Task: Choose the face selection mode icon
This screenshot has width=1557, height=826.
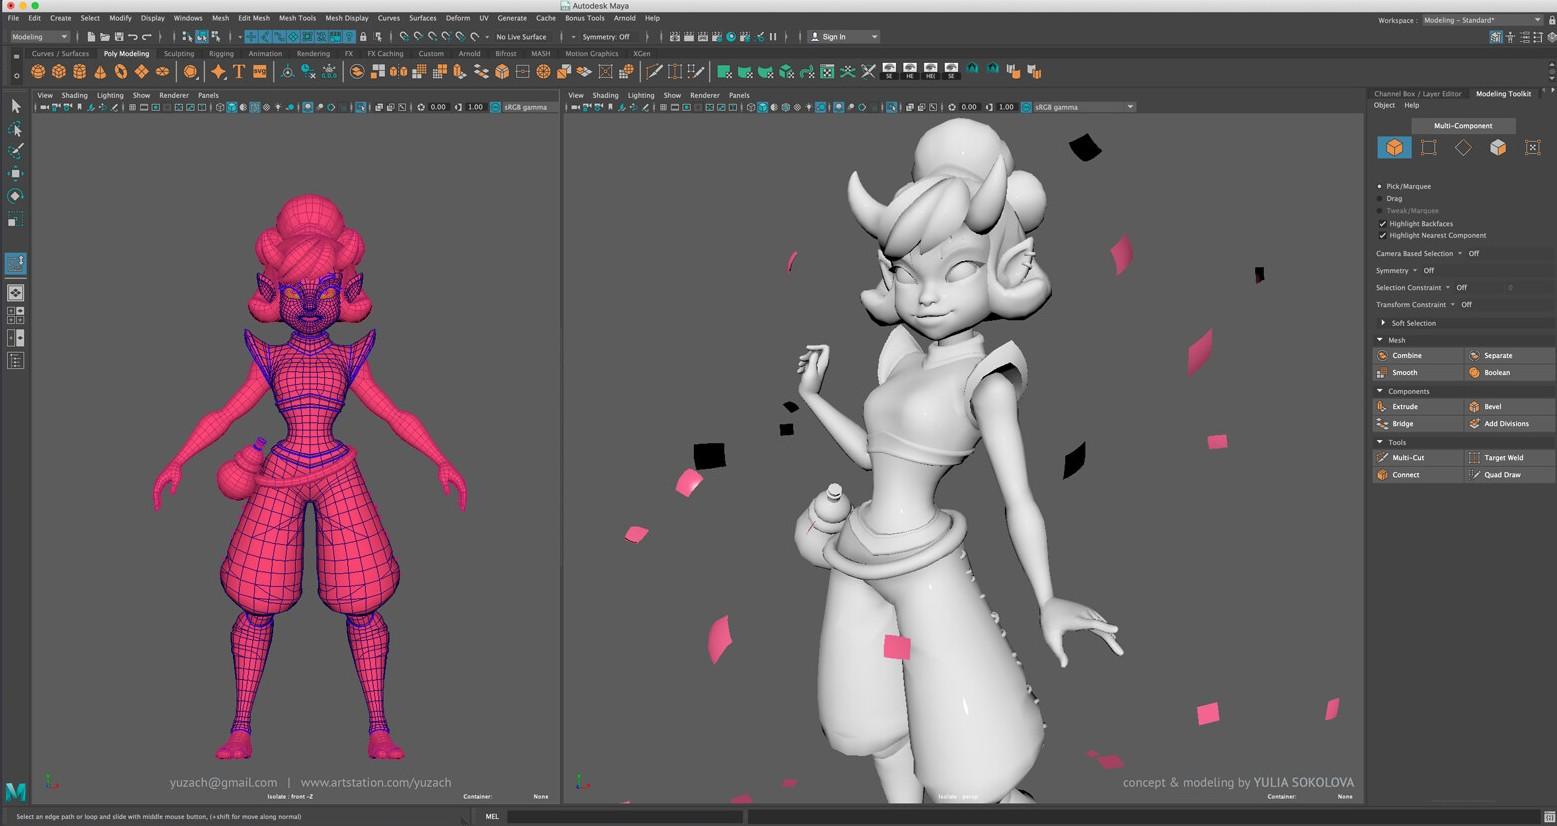Action: [x=1497, y=148]
